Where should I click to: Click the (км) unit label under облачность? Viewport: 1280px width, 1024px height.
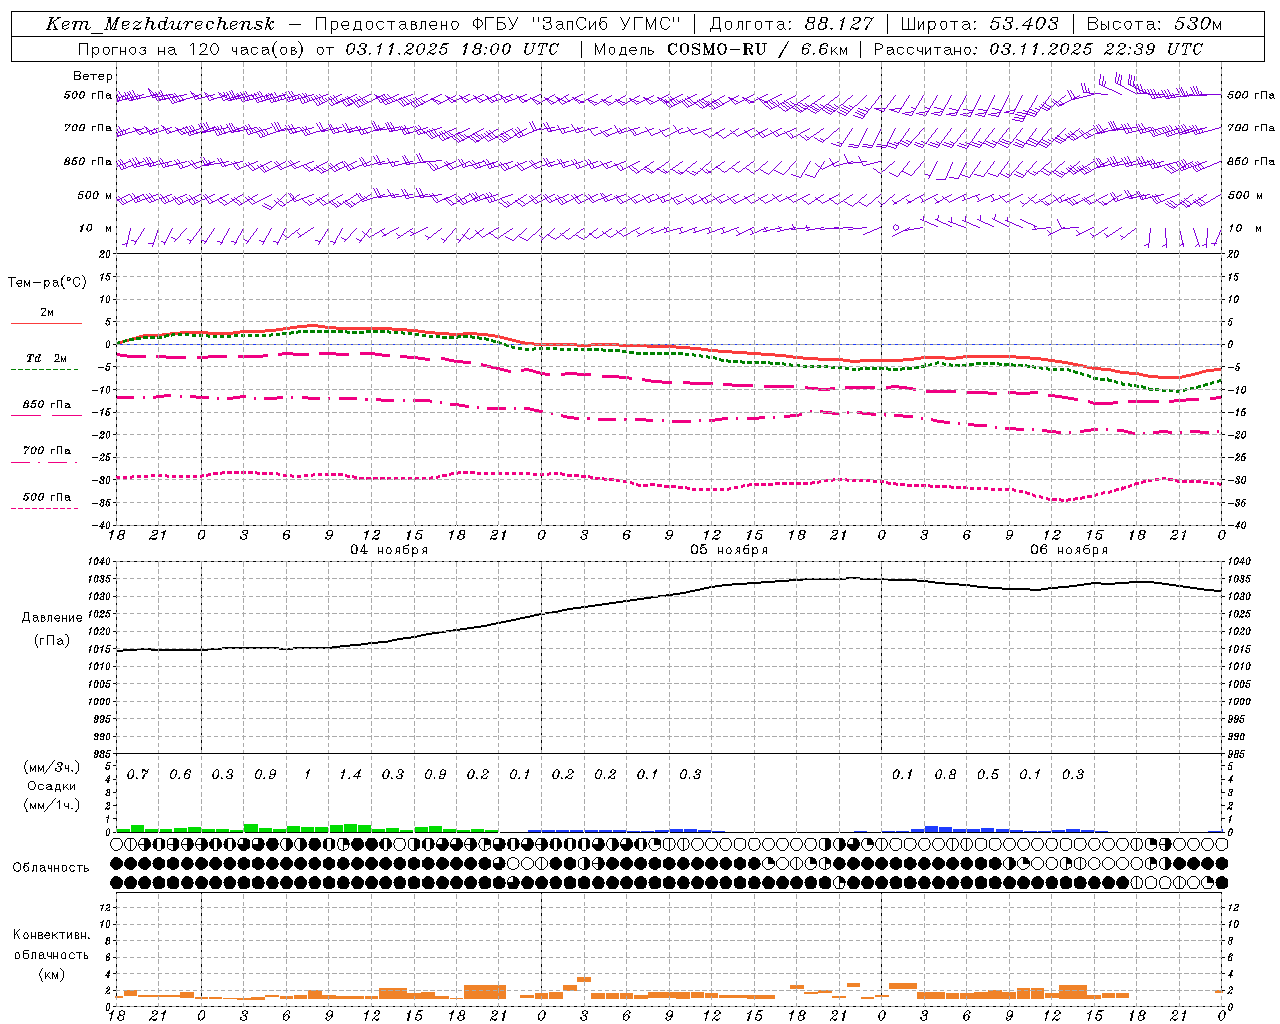pos(51,974)
